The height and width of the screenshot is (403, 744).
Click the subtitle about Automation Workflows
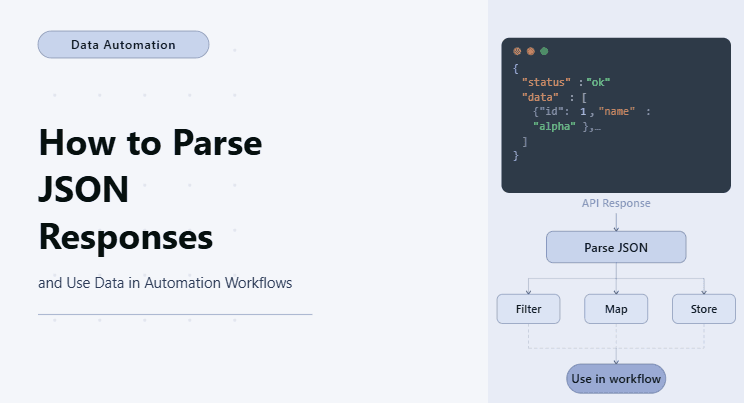pyautogui.click(x=165, y=283)
